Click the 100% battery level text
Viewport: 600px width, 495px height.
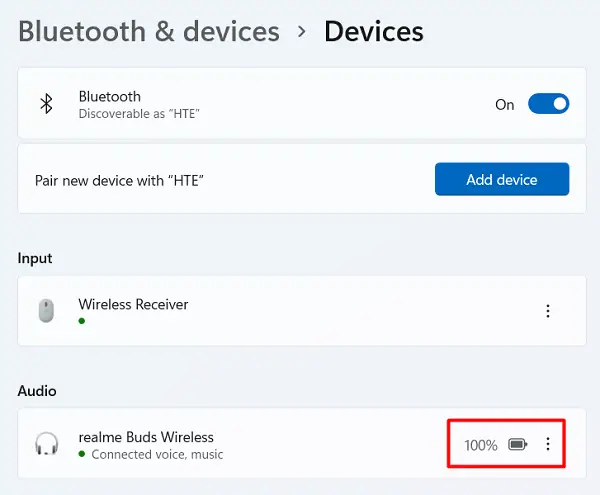[x=481, y=445]
